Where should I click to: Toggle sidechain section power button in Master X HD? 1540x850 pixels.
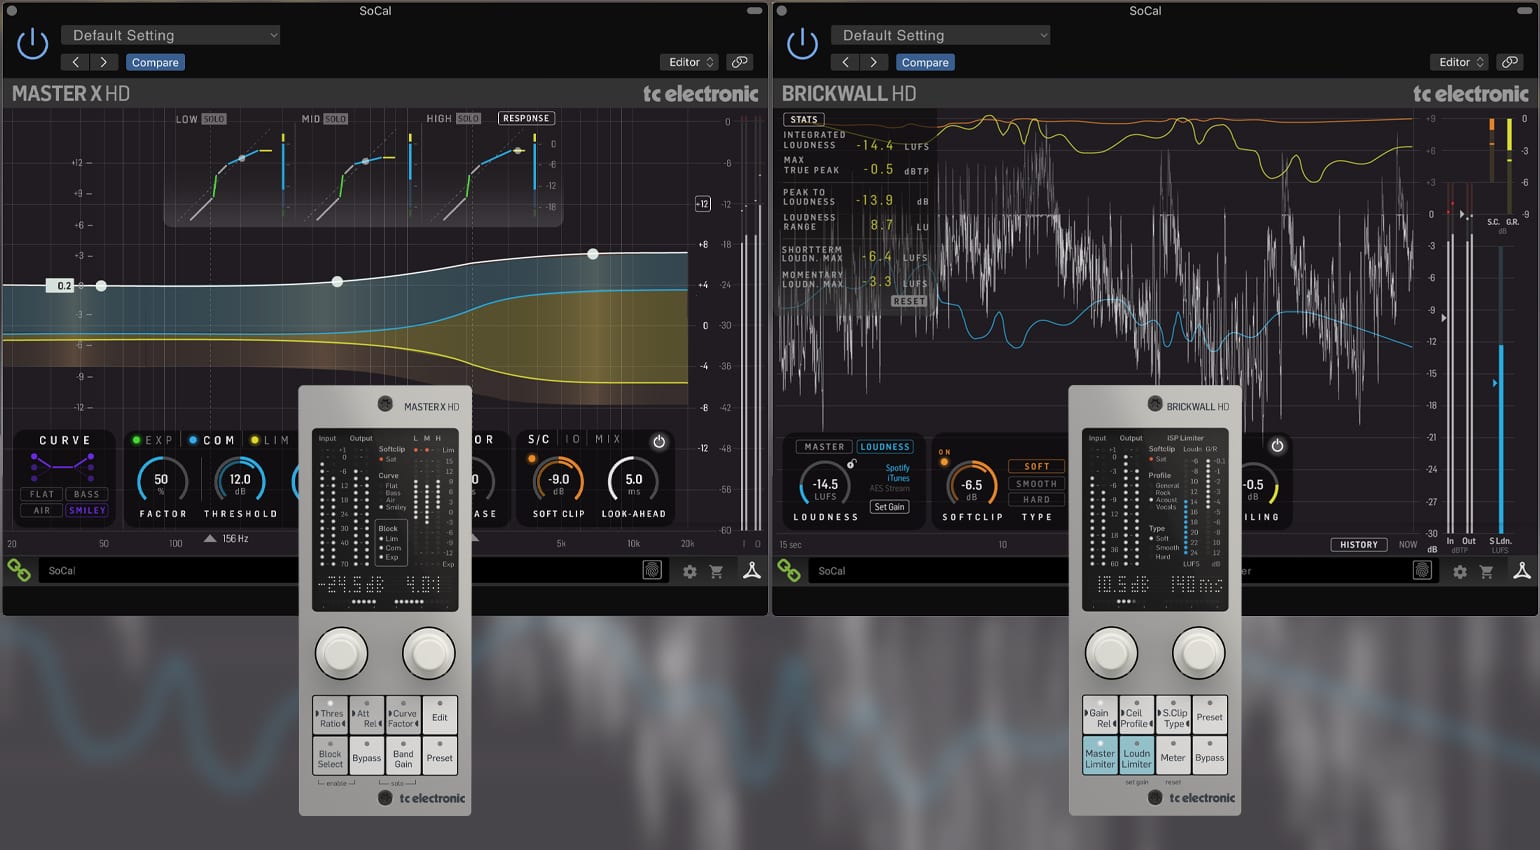coord(659,441)
